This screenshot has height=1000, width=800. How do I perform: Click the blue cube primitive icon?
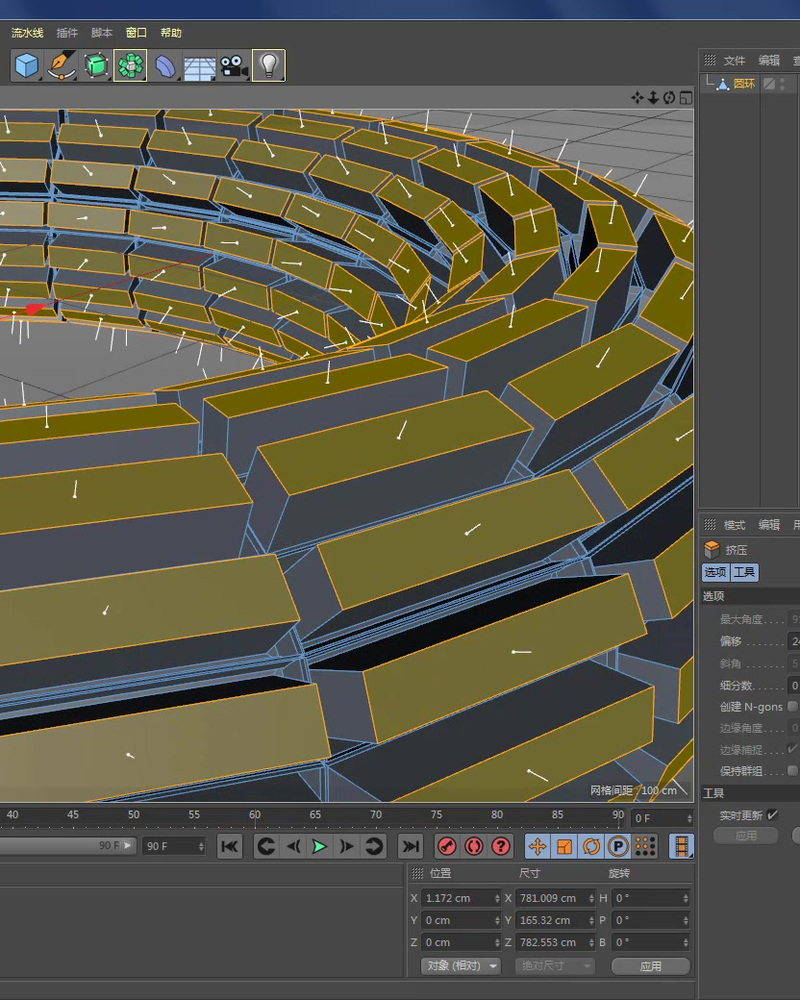(x=24, y=66)
